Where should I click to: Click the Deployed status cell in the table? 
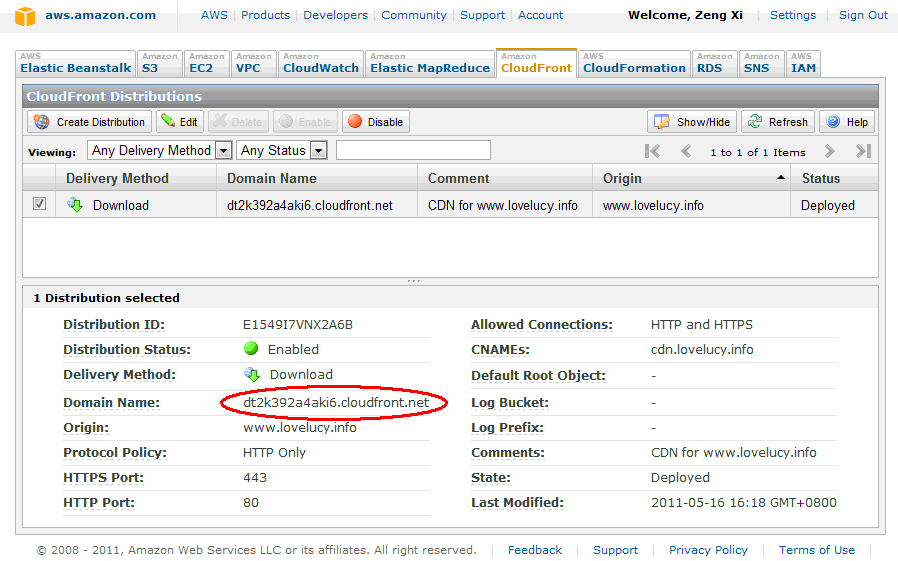click(x=828, y=205)
